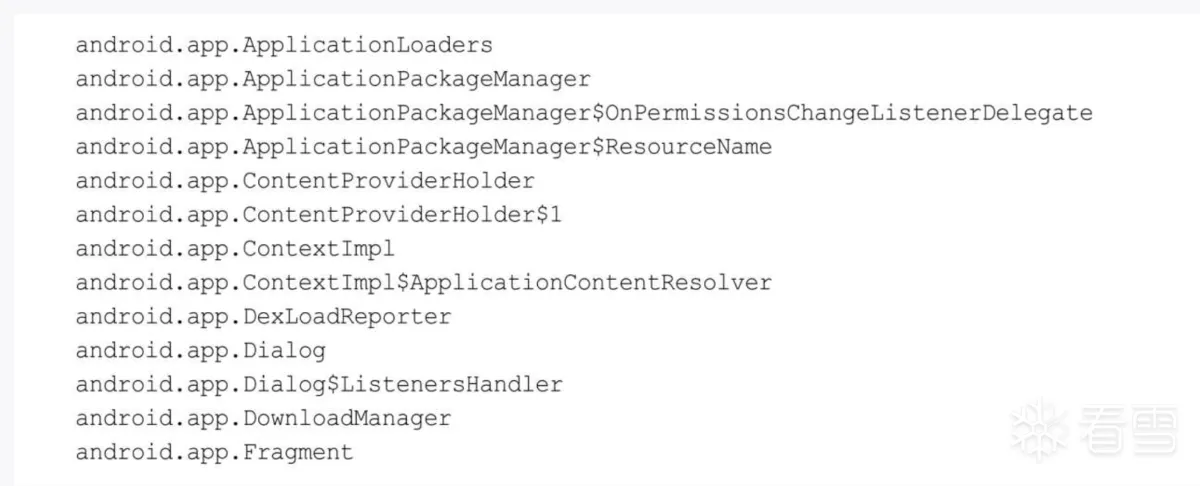Click 'android.app' on the ApplicationContentResolver line
Viewport: 1200px width, 486px height.
(x=152, y=283)
